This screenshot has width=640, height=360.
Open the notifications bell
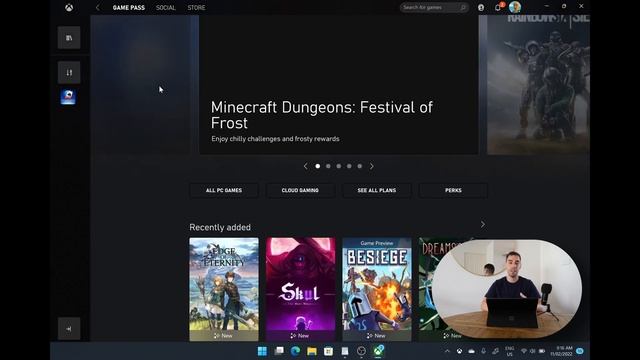(498, 7)
